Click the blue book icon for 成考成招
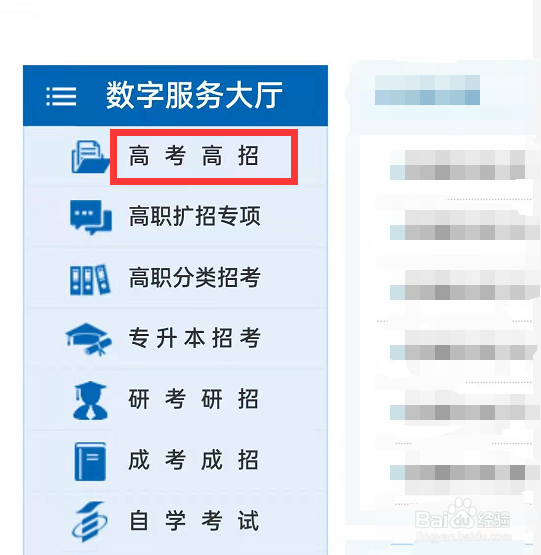The width and height of the screenshot is (541, 555). [90, 461]
